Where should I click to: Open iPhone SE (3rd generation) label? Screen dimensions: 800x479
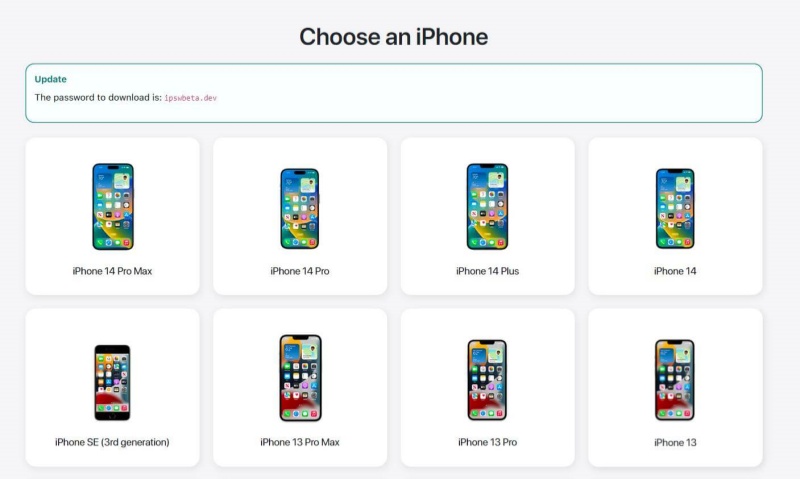coord(112,442)
